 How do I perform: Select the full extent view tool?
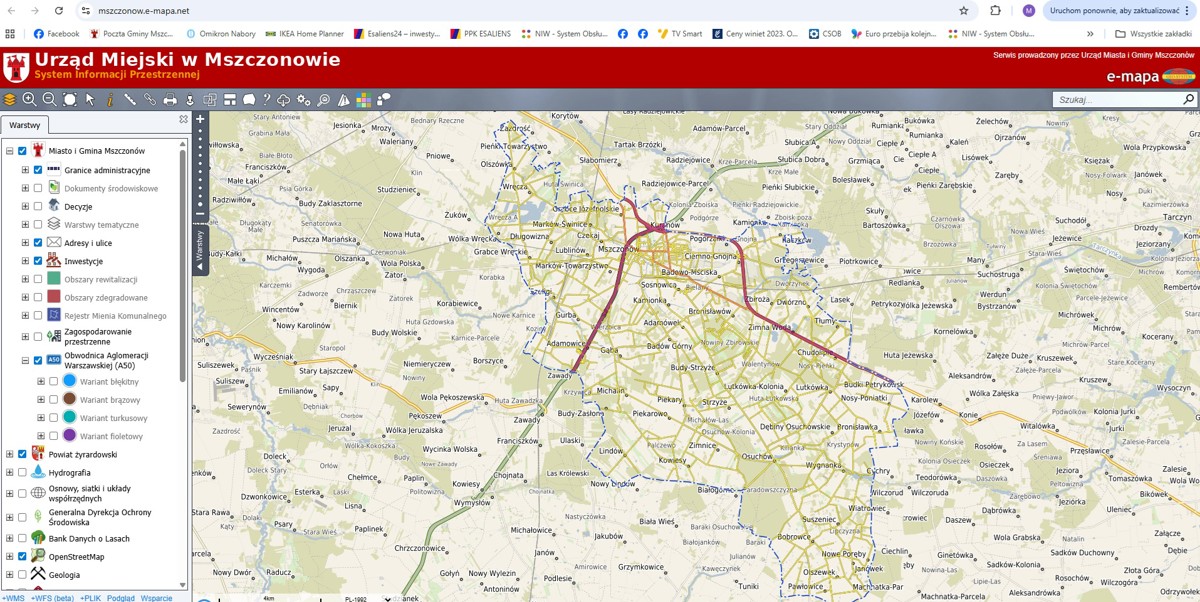pyautogui.click(x=69, y=100)
